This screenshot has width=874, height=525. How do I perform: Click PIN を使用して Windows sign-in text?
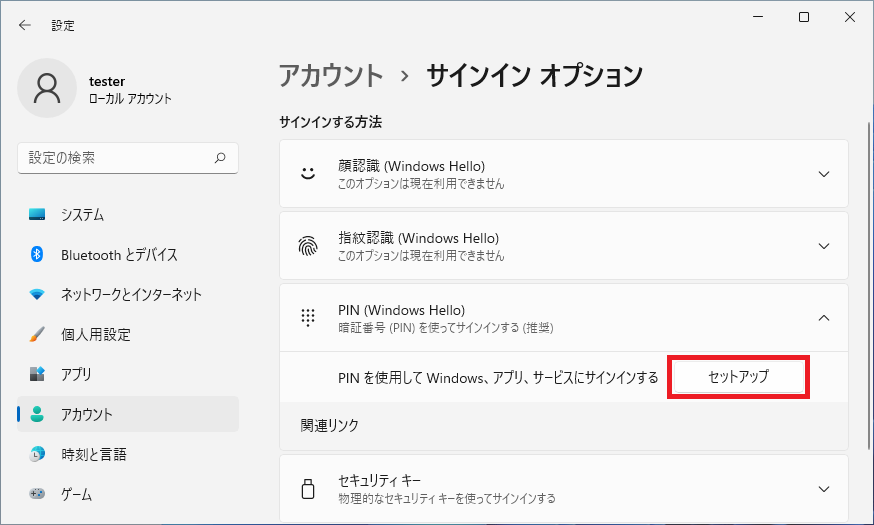498,378
